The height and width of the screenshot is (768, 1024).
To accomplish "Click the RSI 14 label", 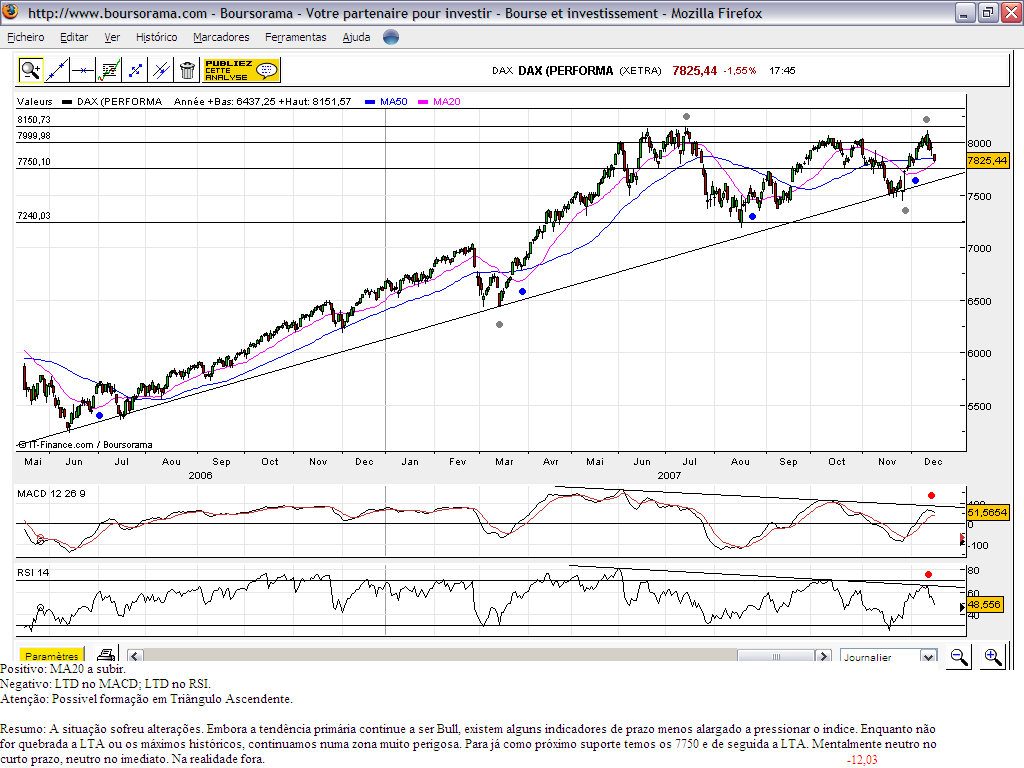I will 33,573.
